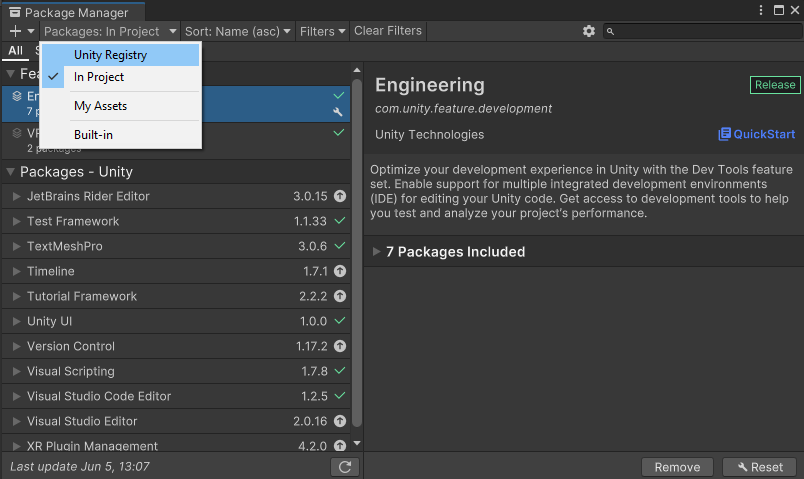The height and width of the screenshot is (479, 804).
Task: Click the refresh package list icon
Action: pyautogui.click(x=345, y=467)
